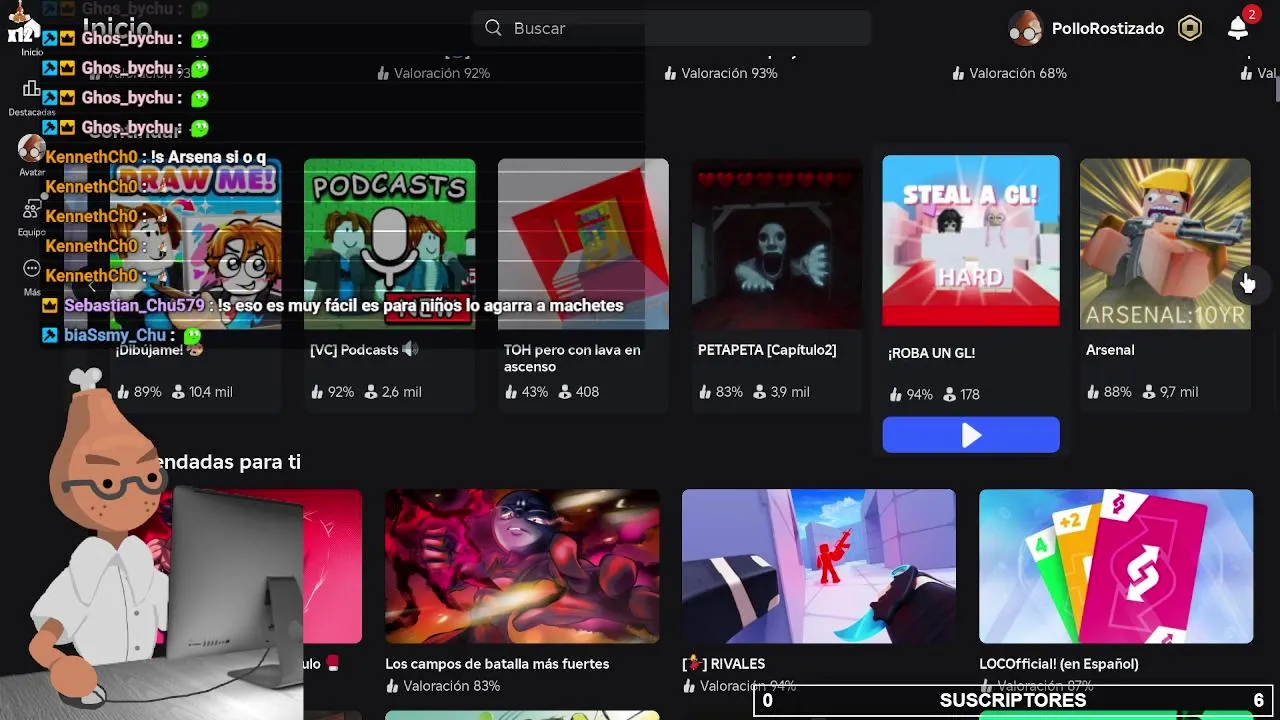Open the Draw Me game thumbnail
This screenshot has width=1280, height=720.
click(x=196, y=244)
